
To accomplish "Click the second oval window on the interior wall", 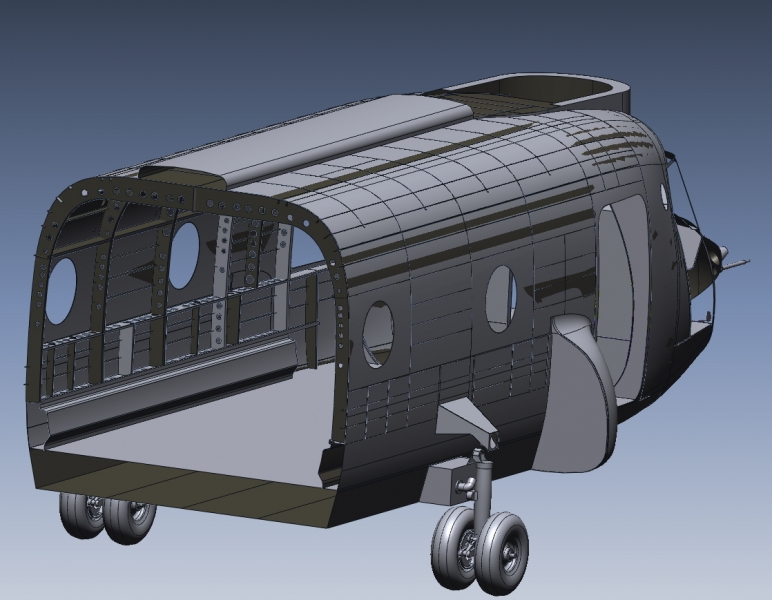I will coord(184,255).
